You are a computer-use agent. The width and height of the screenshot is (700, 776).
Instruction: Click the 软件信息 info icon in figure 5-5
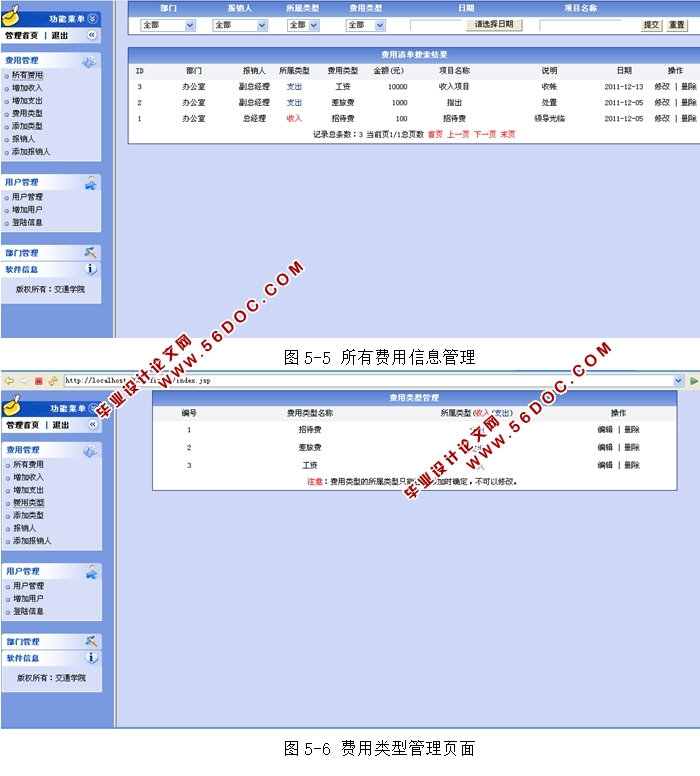point(91,269)
